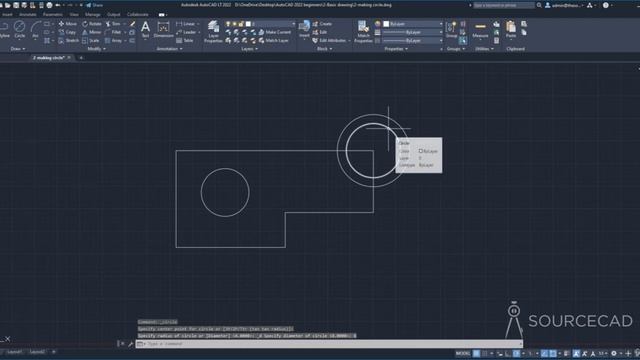The width and height of the screenshot is (640, 360).
Task: Open the View ribbon tab
Action: [74, 14]
